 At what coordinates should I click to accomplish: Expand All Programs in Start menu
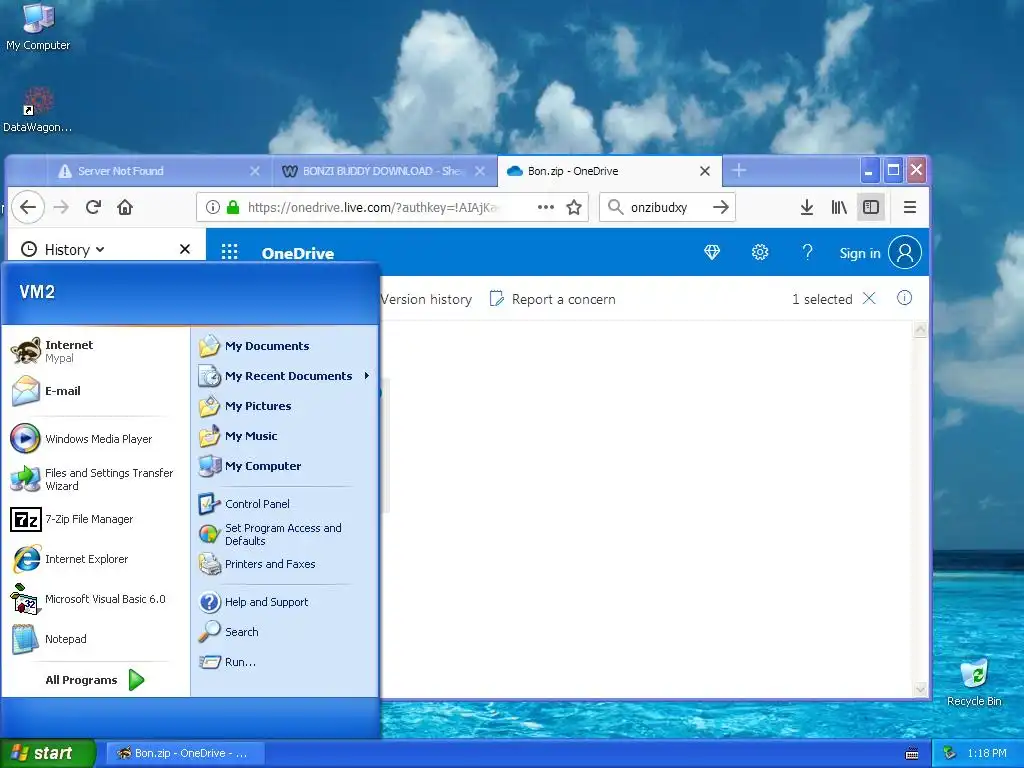95,680
